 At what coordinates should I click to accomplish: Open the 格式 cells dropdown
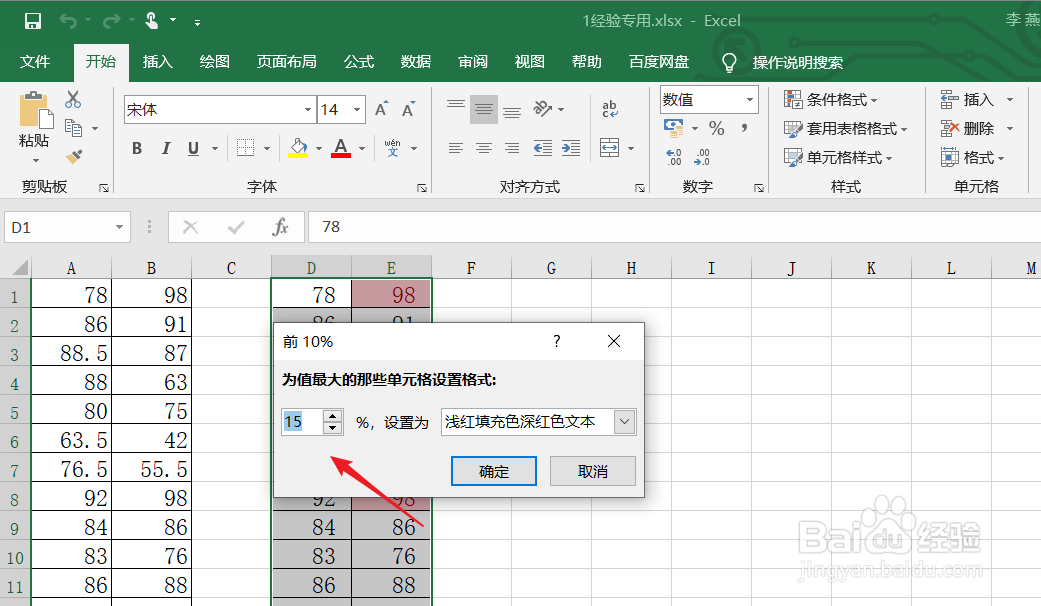(x=973, y=157)
